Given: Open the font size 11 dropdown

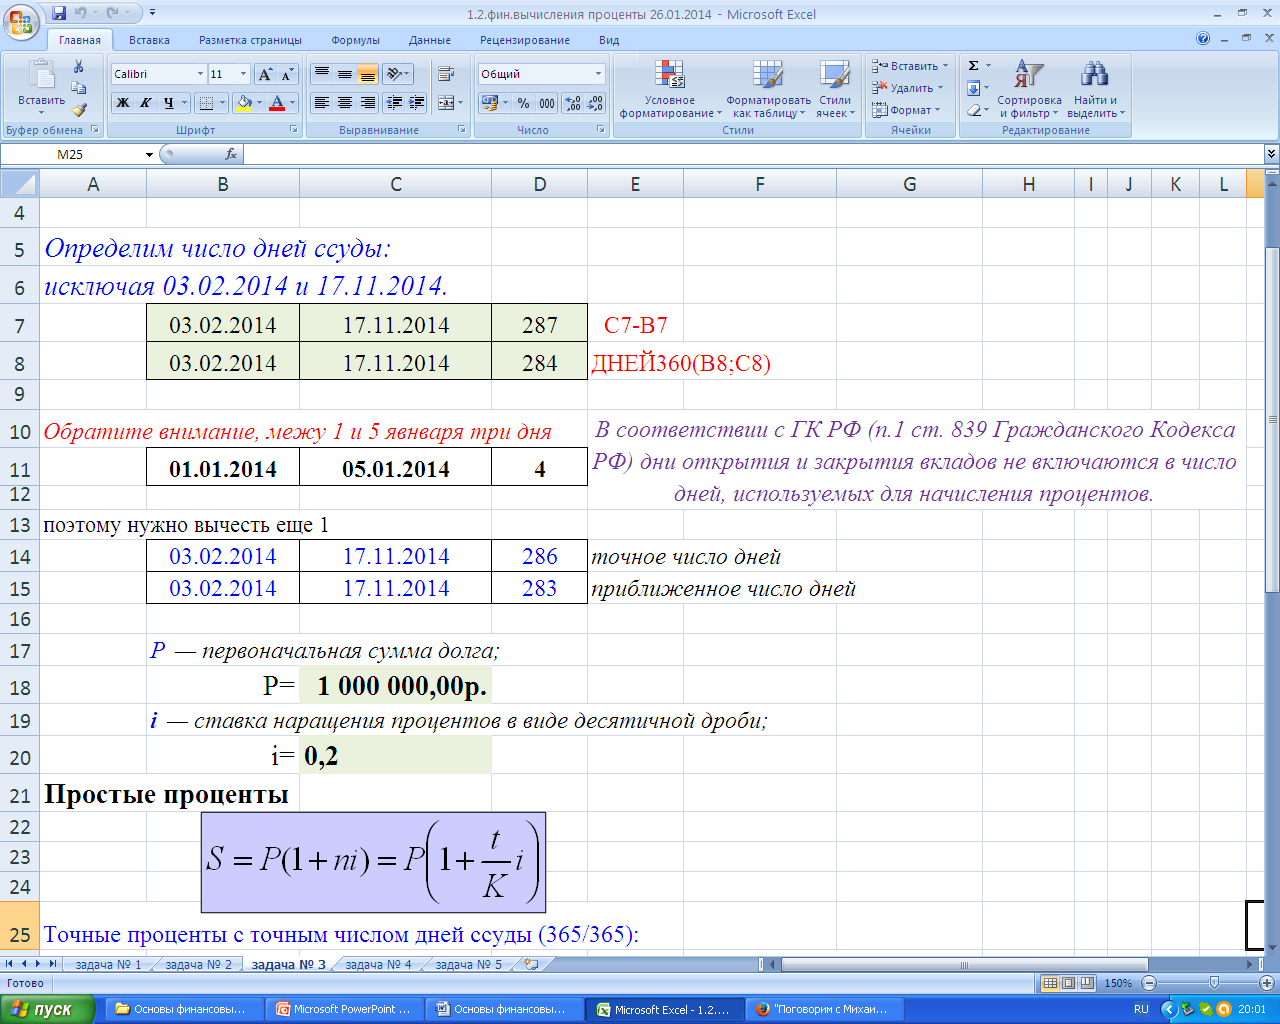Looking at the screenshot, I should pyautogui.click(x=243, y=74).
